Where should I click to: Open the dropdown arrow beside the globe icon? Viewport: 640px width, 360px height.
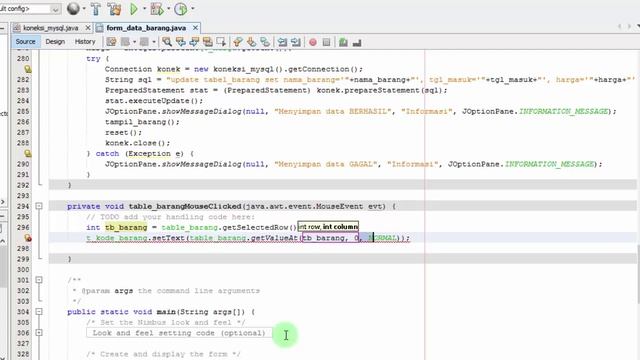click(84, 9)
